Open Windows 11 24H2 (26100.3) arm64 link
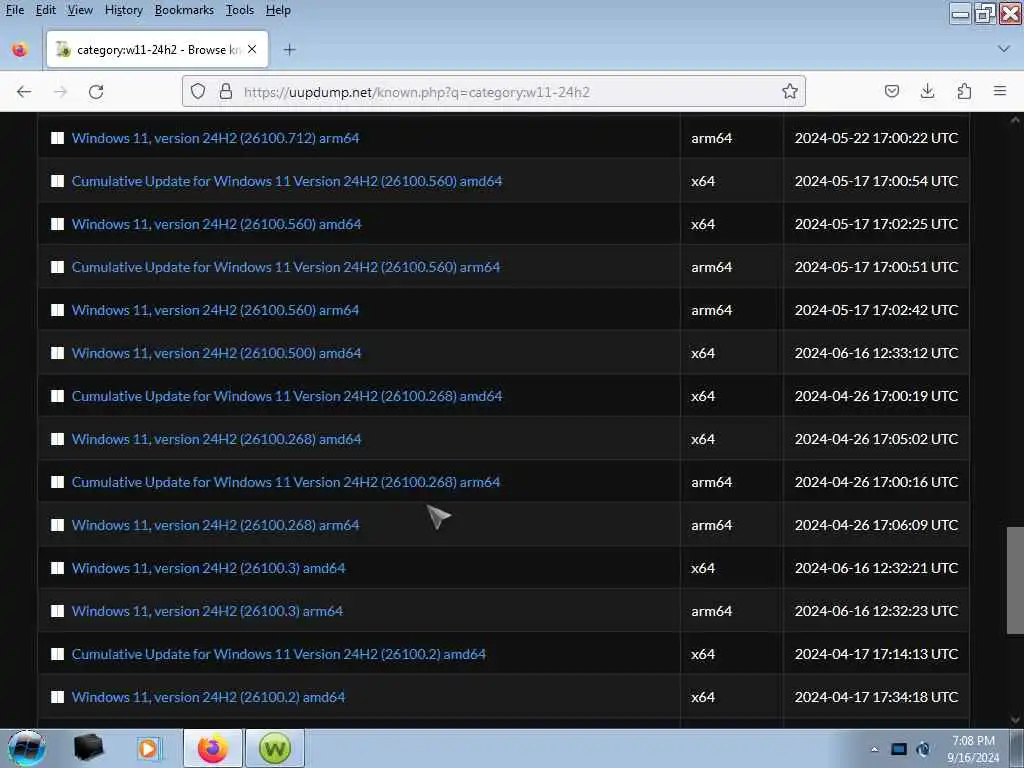This screenshot has width=1024, height=768. point(207,611)
